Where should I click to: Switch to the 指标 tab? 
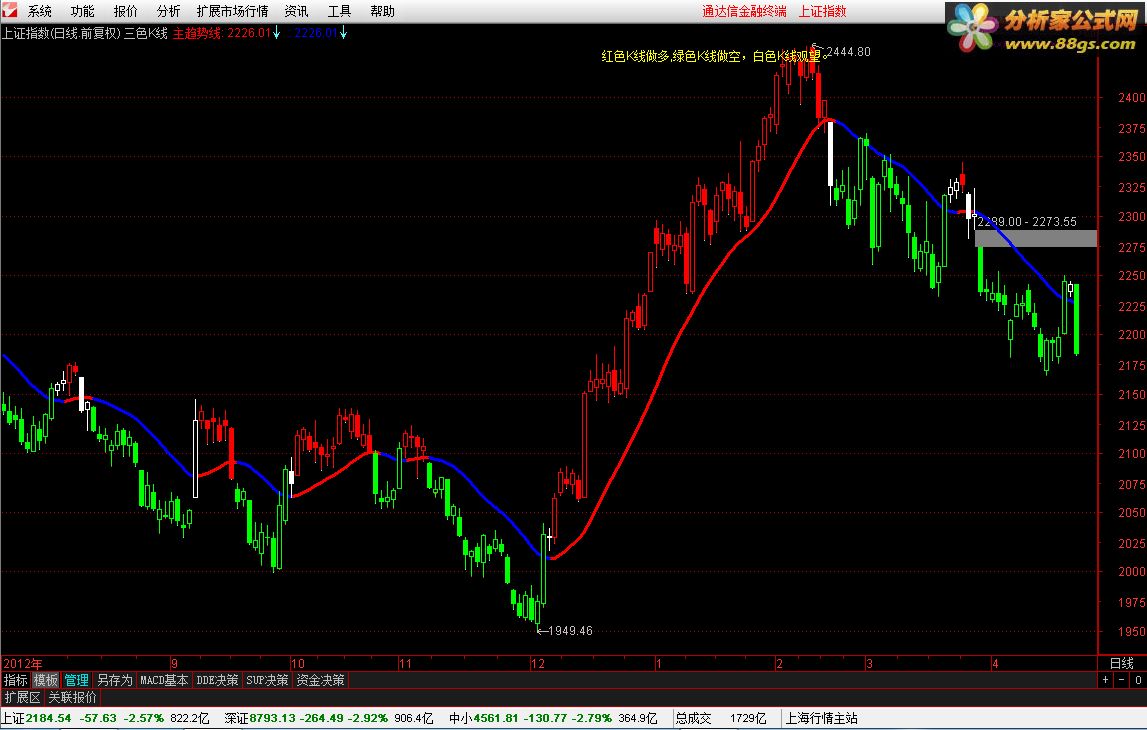(15, 680)
